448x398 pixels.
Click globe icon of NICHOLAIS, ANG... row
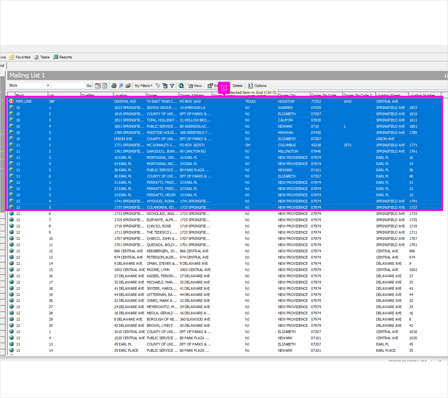point(11,214)
